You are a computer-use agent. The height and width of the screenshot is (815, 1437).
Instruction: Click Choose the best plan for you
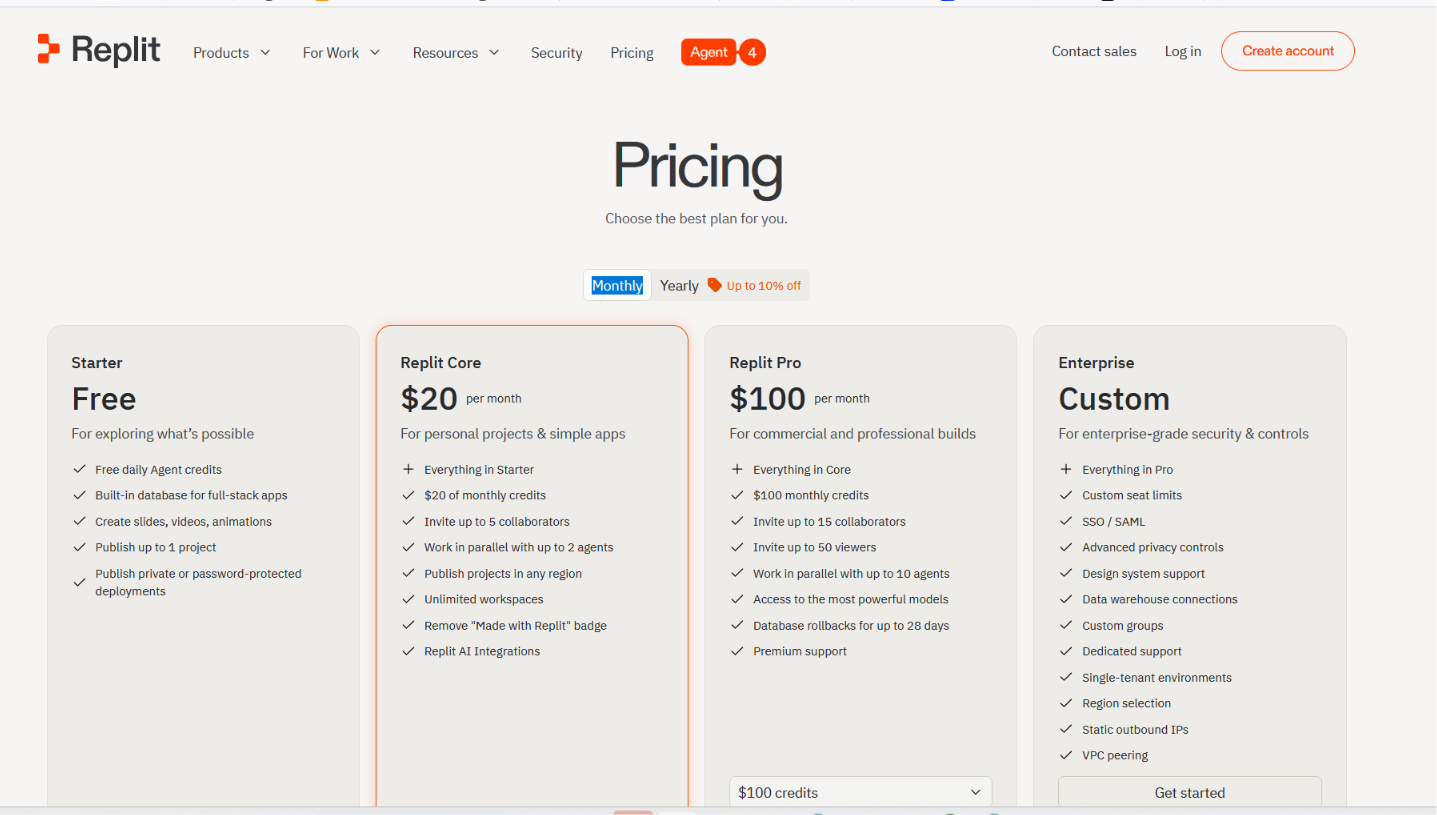(x=696, y=218)
